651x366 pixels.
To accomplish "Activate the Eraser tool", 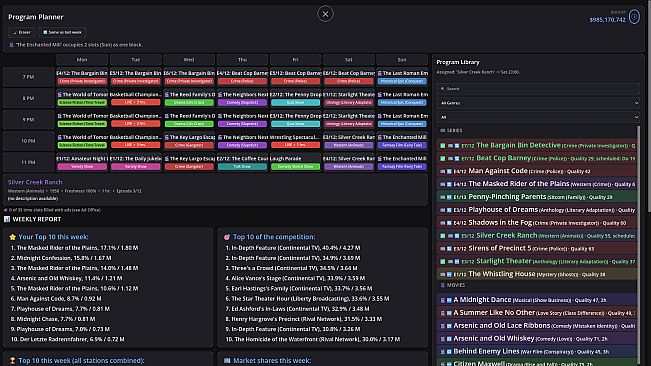I will [22, 32].
